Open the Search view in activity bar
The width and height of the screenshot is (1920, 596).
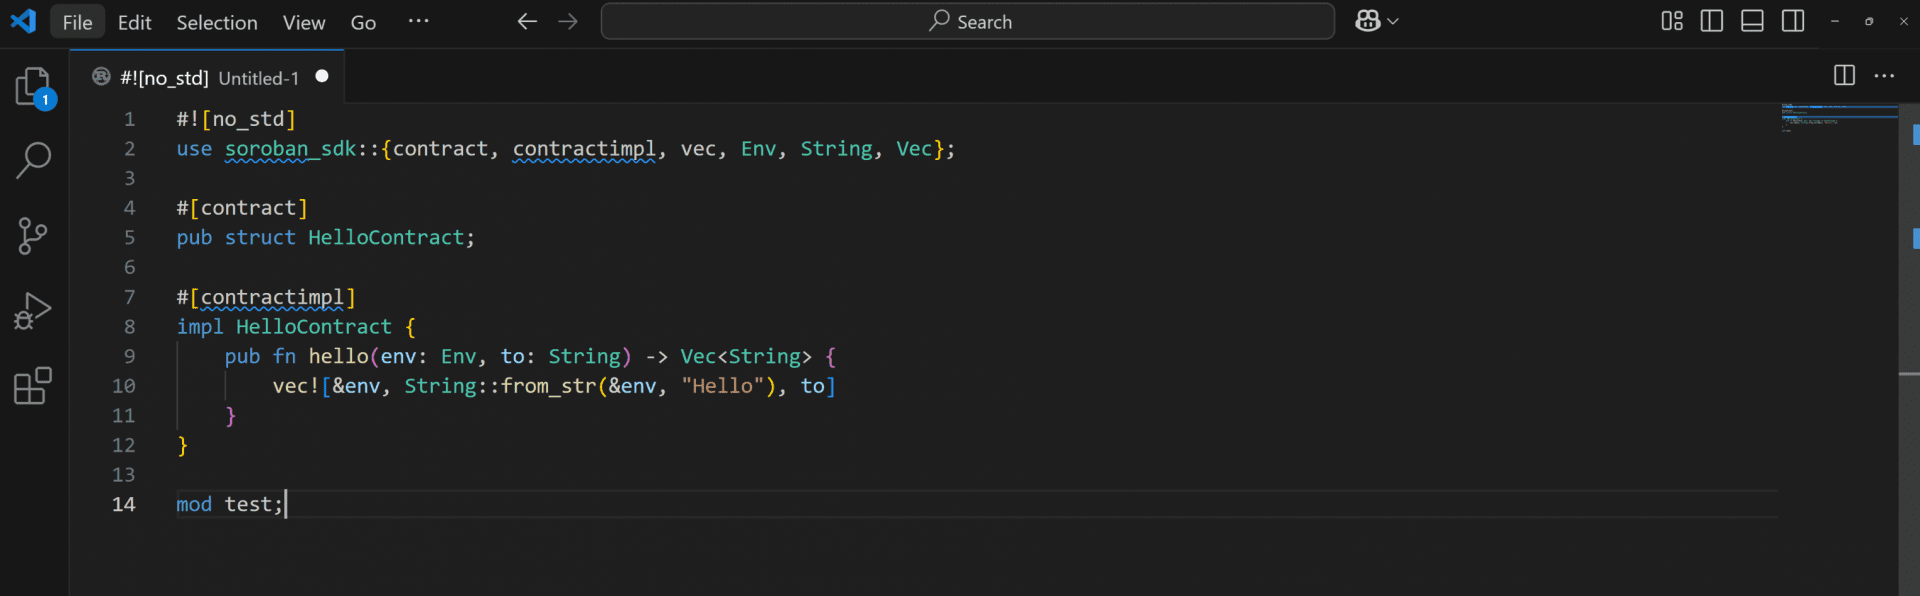coord(33,160)
